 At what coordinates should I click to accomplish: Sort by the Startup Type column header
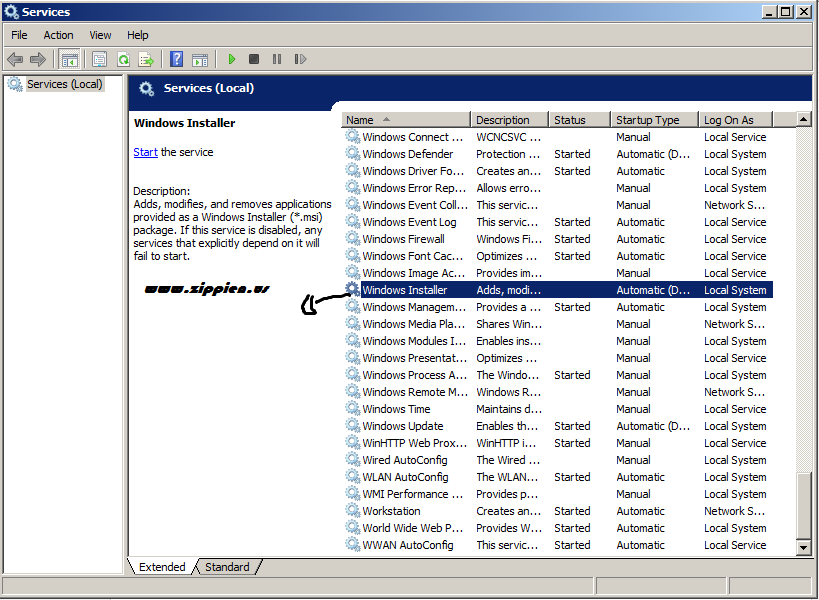[x=654, y=120]
